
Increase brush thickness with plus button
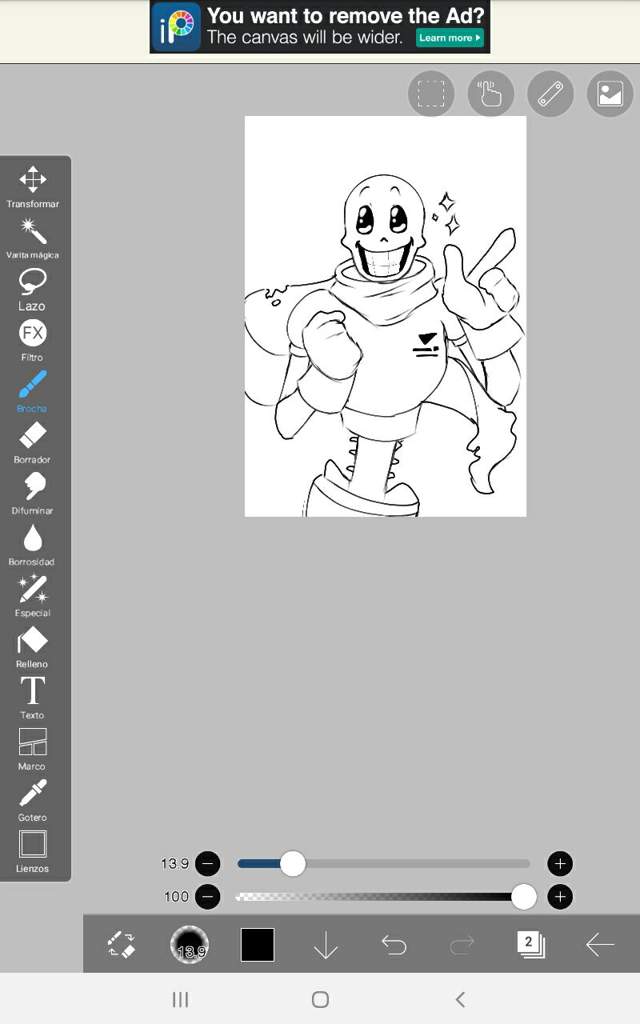[x=560, y=863]
